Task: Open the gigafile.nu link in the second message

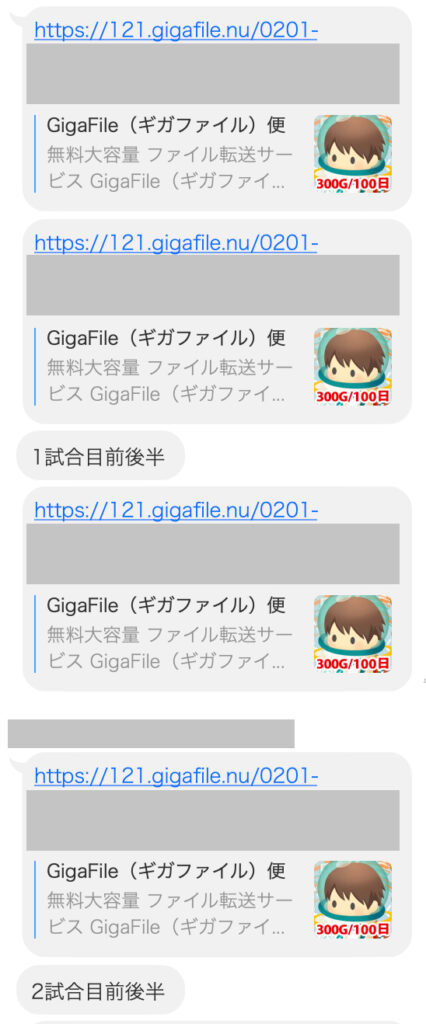Action: pyautogui.click(x=176, y=243)
